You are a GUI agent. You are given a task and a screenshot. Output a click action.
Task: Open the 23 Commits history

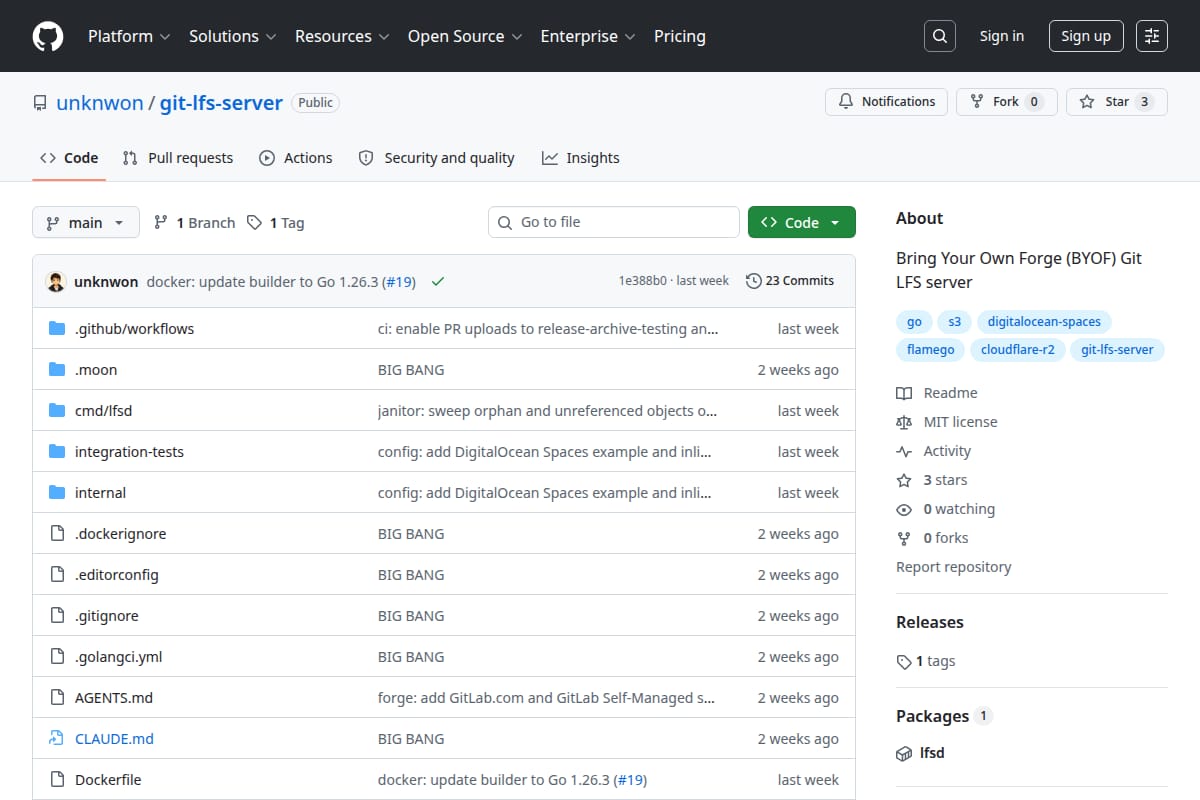[790, 281]
